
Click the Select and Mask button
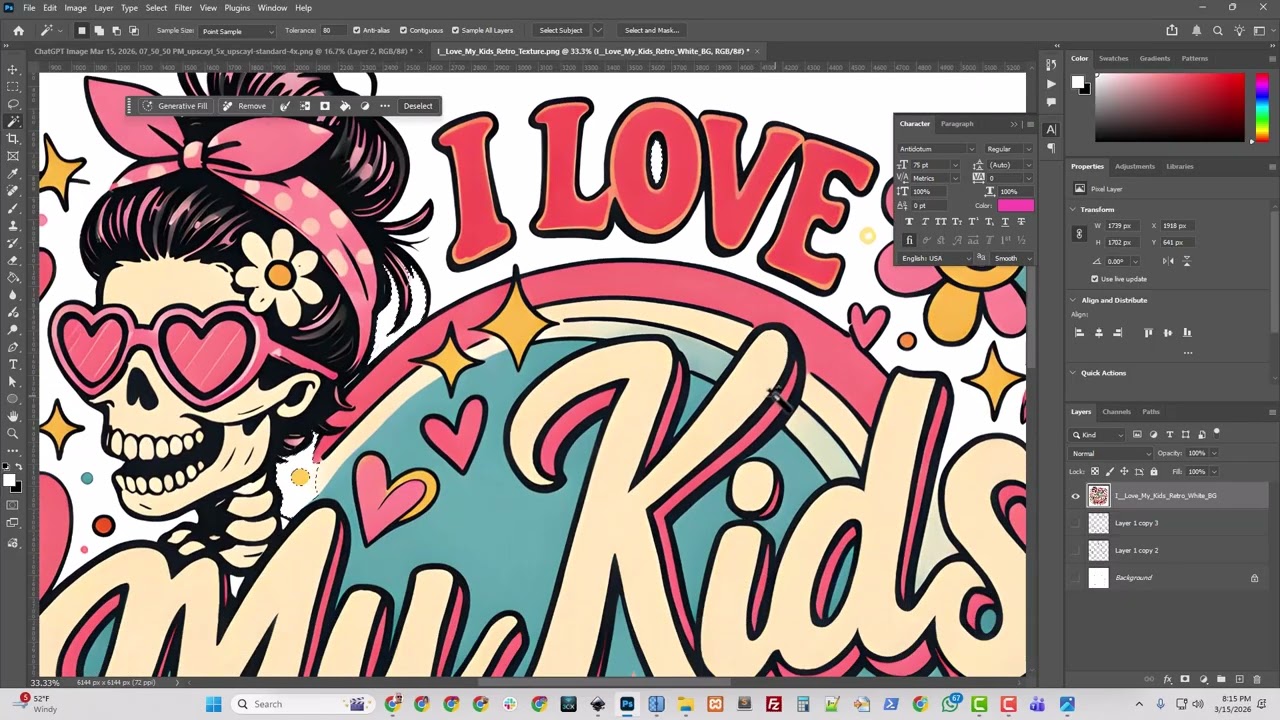pyautogui.click(x=651, y=30)
